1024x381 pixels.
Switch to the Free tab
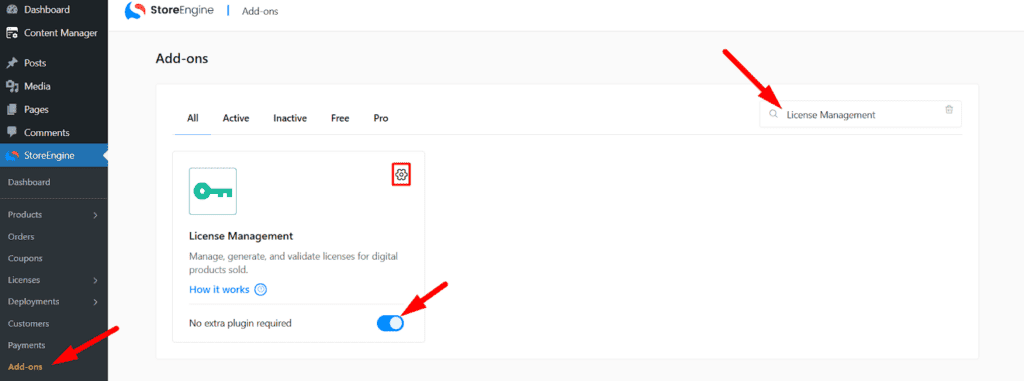[x=340, y=118]
